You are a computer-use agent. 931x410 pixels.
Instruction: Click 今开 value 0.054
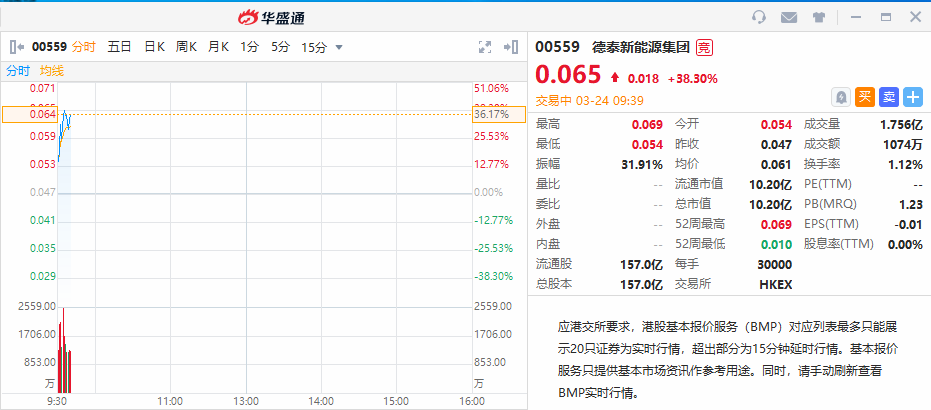tap(777, 125)
